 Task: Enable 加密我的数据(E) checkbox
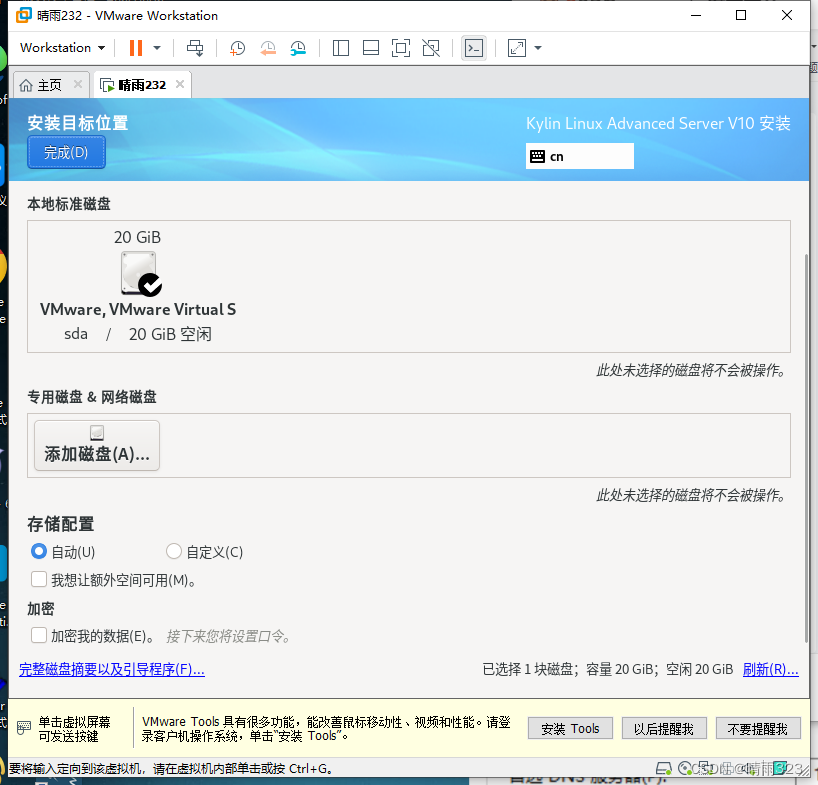(x=39, y=636)
